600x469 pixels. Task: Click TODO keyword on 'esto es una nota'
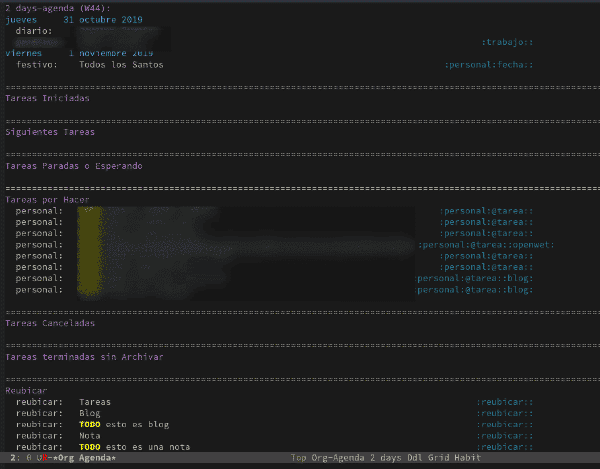pyautogui.click(x=90, y=447)
